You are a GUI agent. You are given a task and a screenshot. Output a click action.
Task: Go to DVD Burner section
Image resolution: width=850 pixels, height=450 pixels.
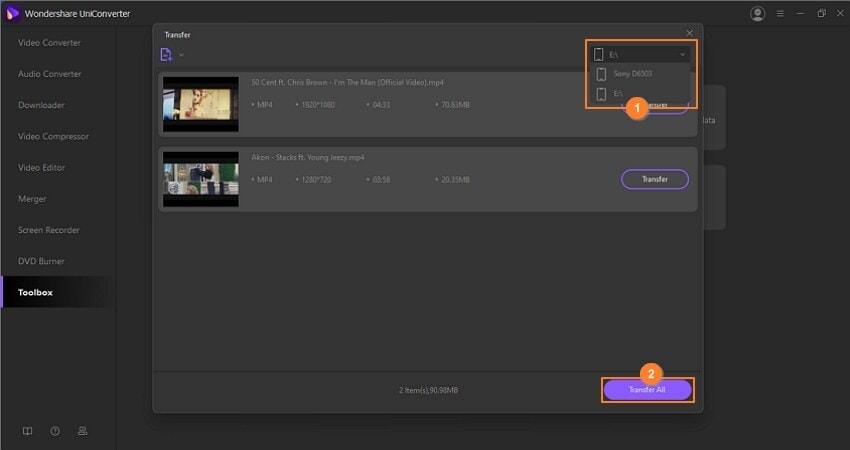coord(41,261)
